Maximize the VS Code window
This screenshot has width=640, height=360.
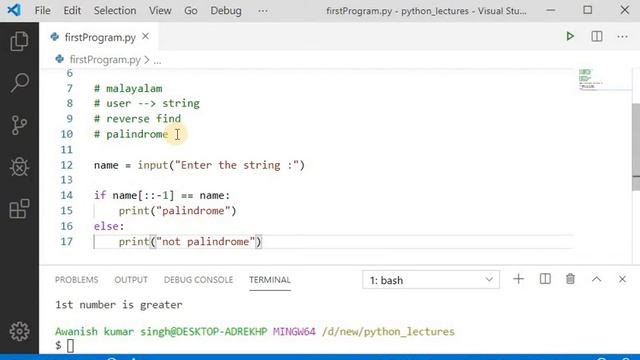coord(587,10)
